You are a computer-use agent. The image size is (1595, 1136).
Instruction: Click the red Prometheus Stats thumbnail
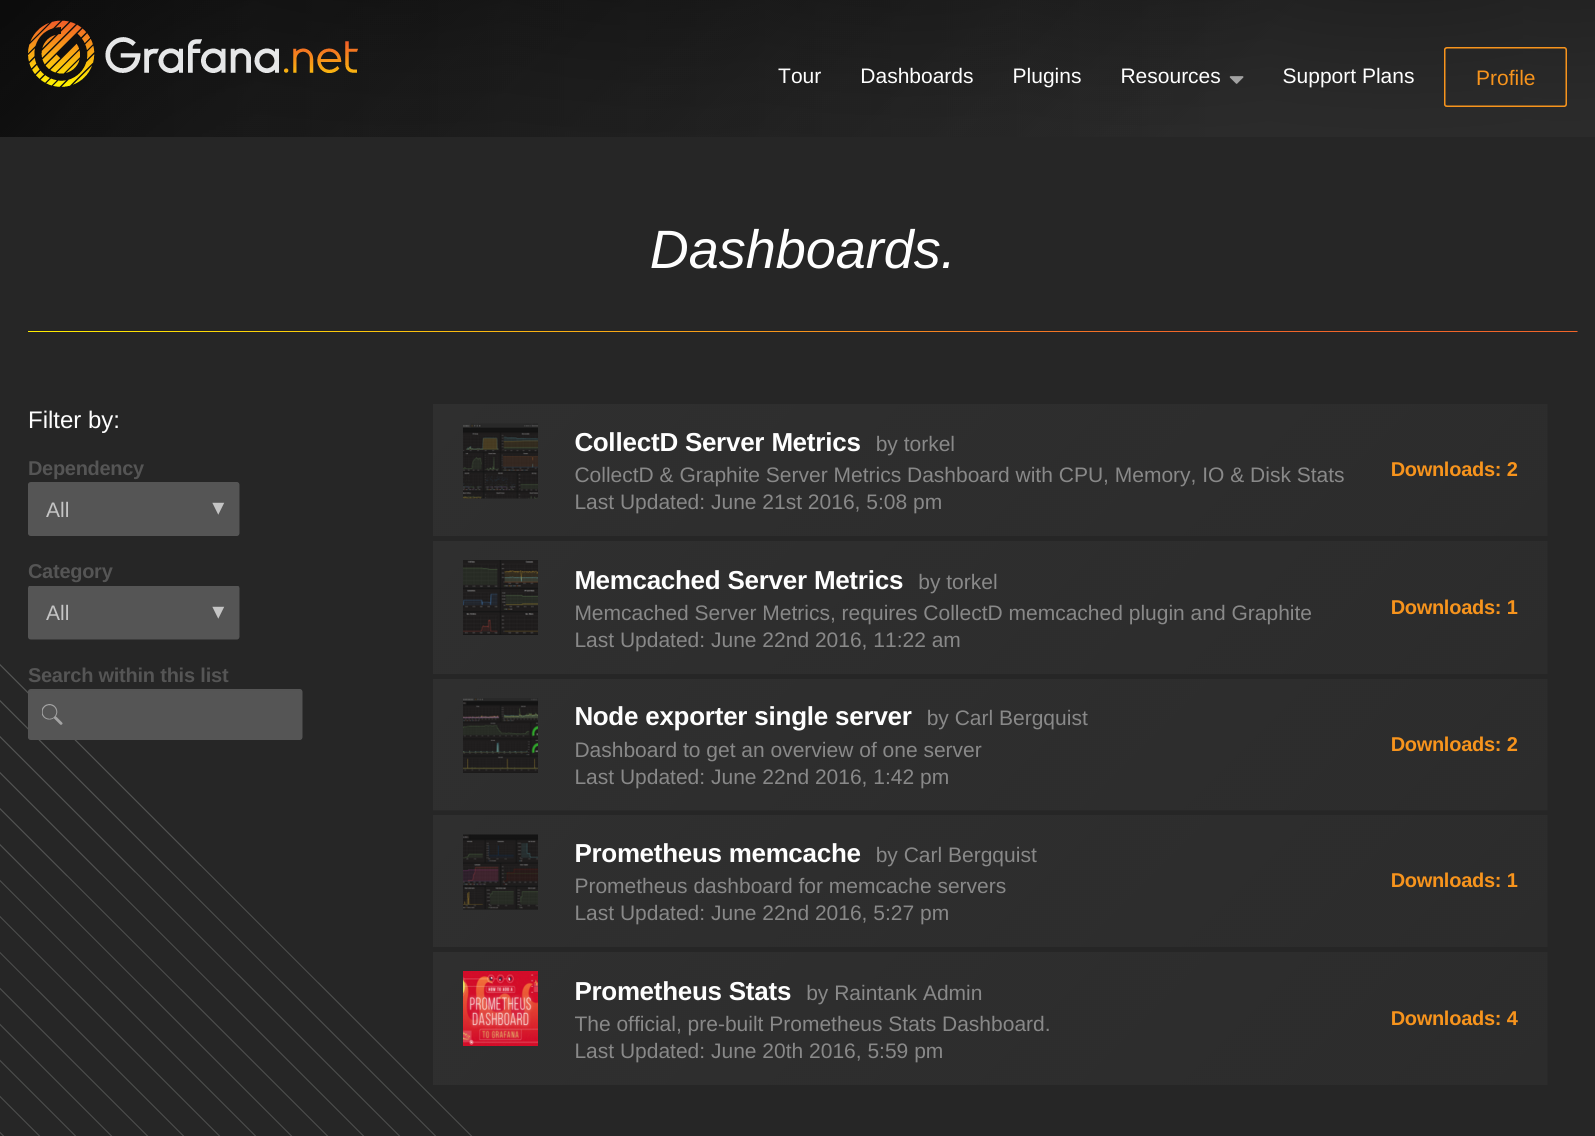[x=500, y=1008]
